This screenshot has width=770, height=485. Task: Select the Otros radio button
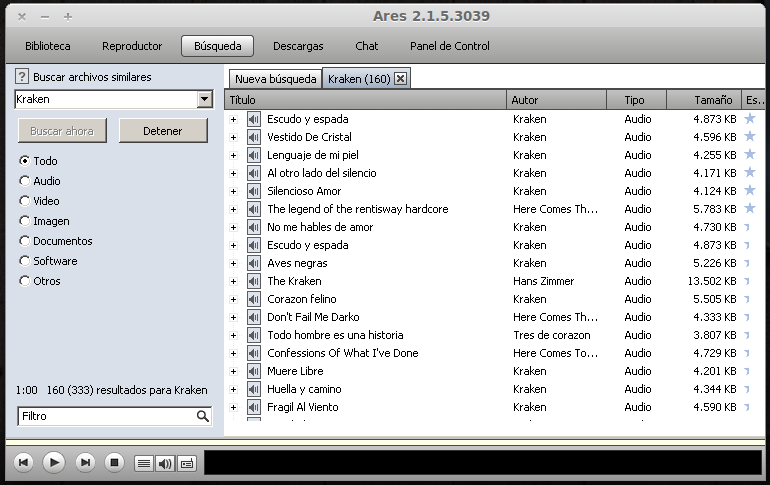pyautogui.click(x=25, y=281)
